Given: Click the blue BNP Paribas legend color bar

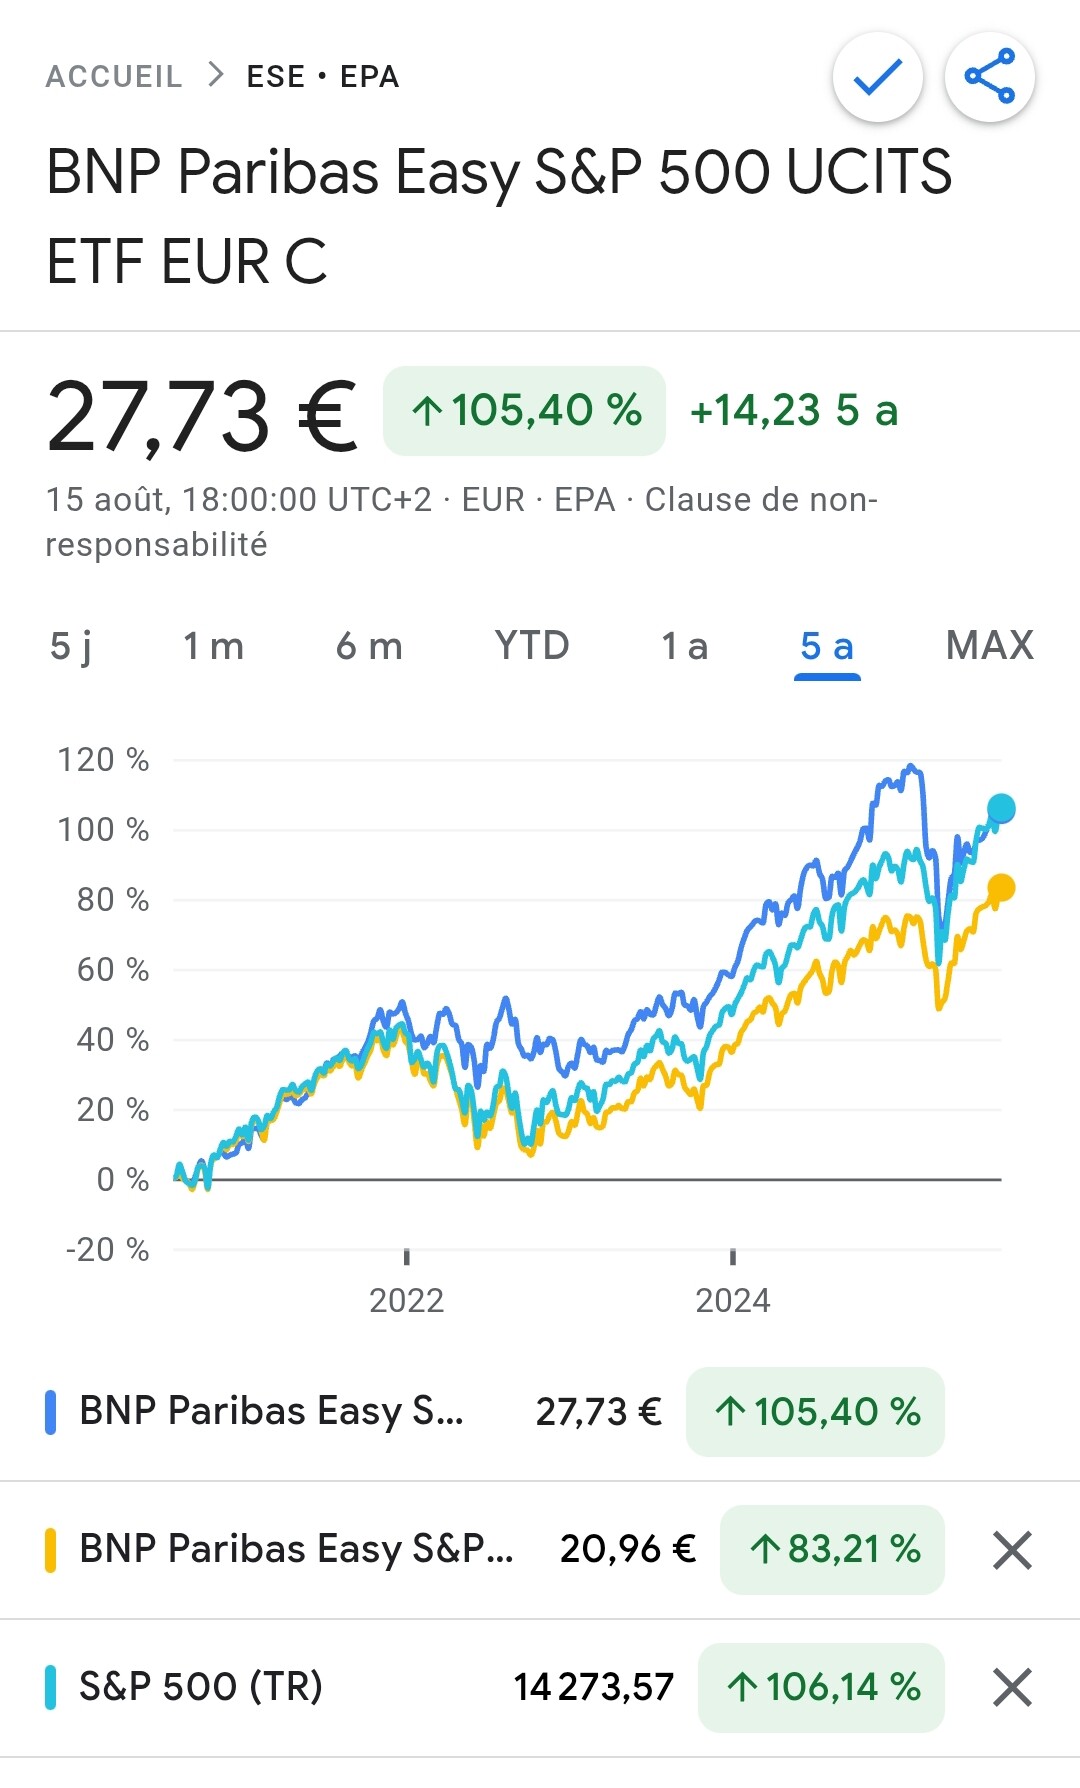Looking at the screenshot, I should pos(50,1412).
